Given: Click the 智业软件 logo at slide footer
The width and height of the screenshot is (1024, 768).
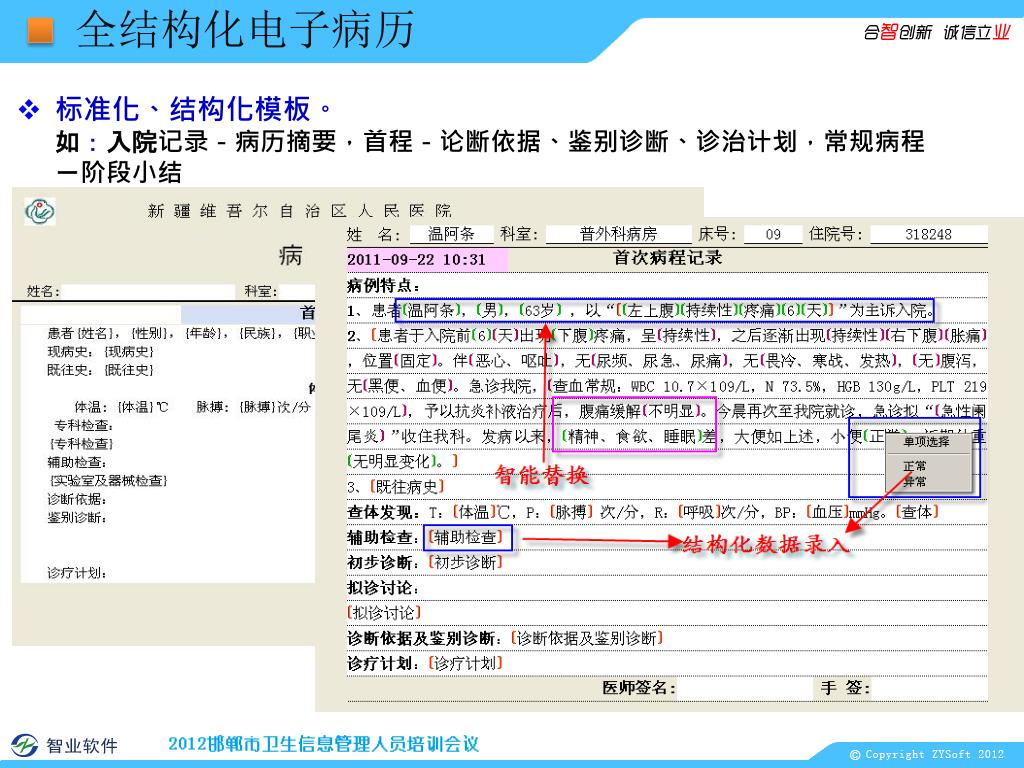Looking at the screenshot, I should click(x=64, y=745).
